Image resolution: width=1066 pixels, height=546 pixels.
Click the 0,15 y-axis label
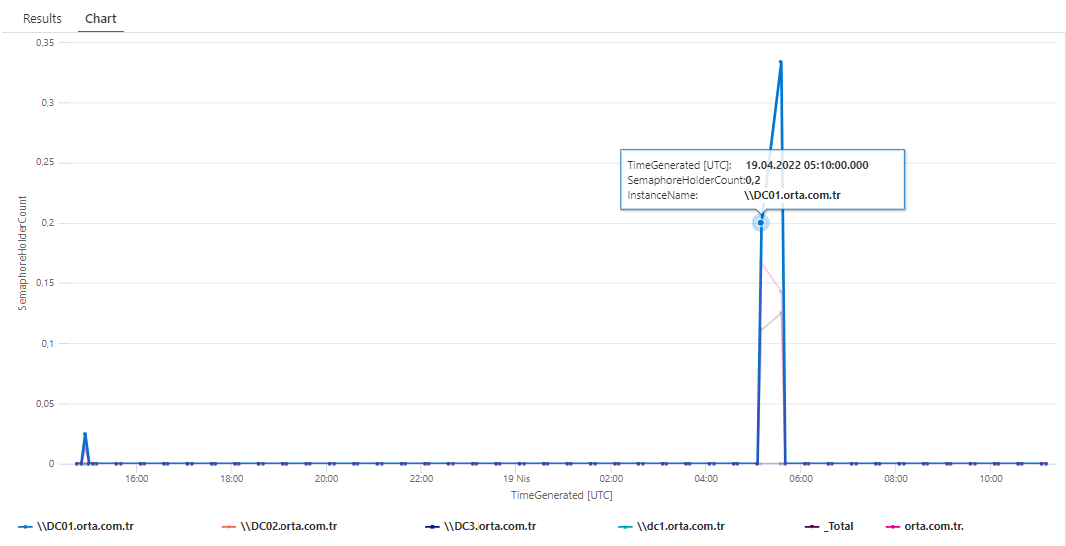45,284
